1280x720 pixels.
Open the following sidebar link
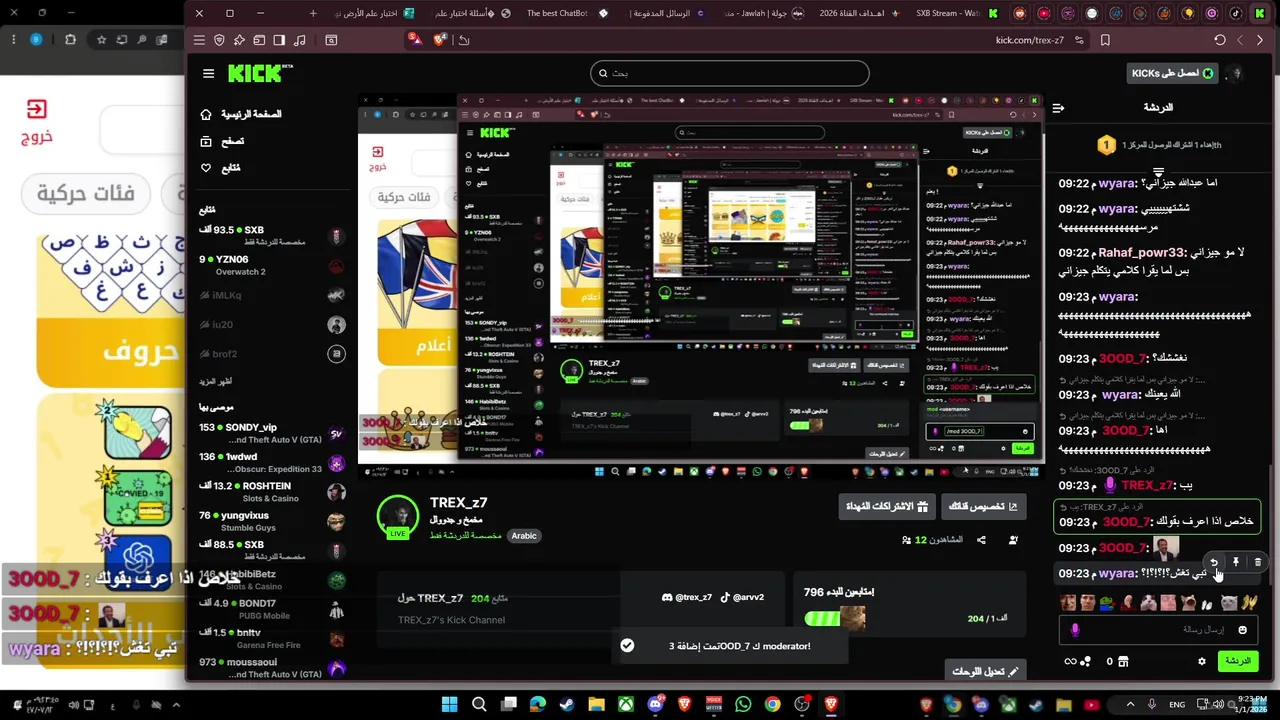tap(220, 168)
